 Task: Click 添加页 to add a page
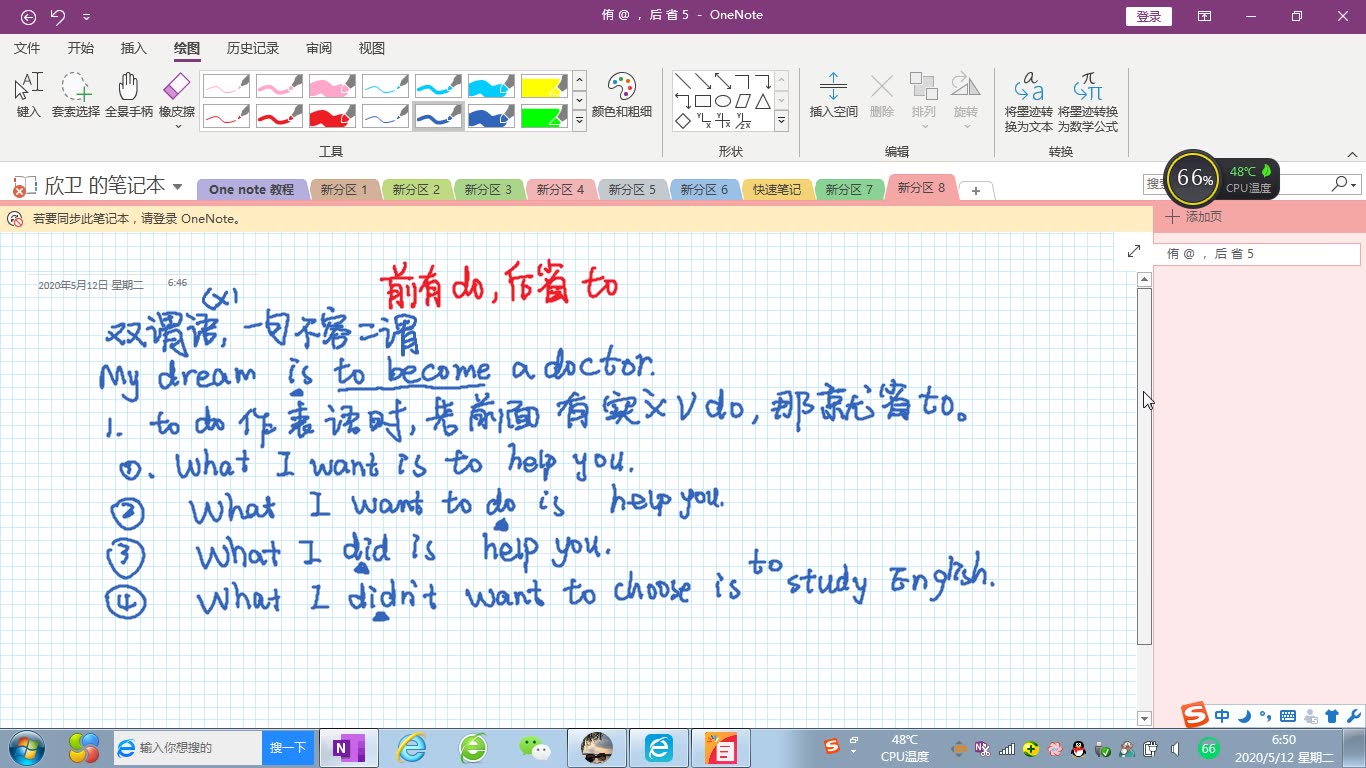click(1194, 216)
